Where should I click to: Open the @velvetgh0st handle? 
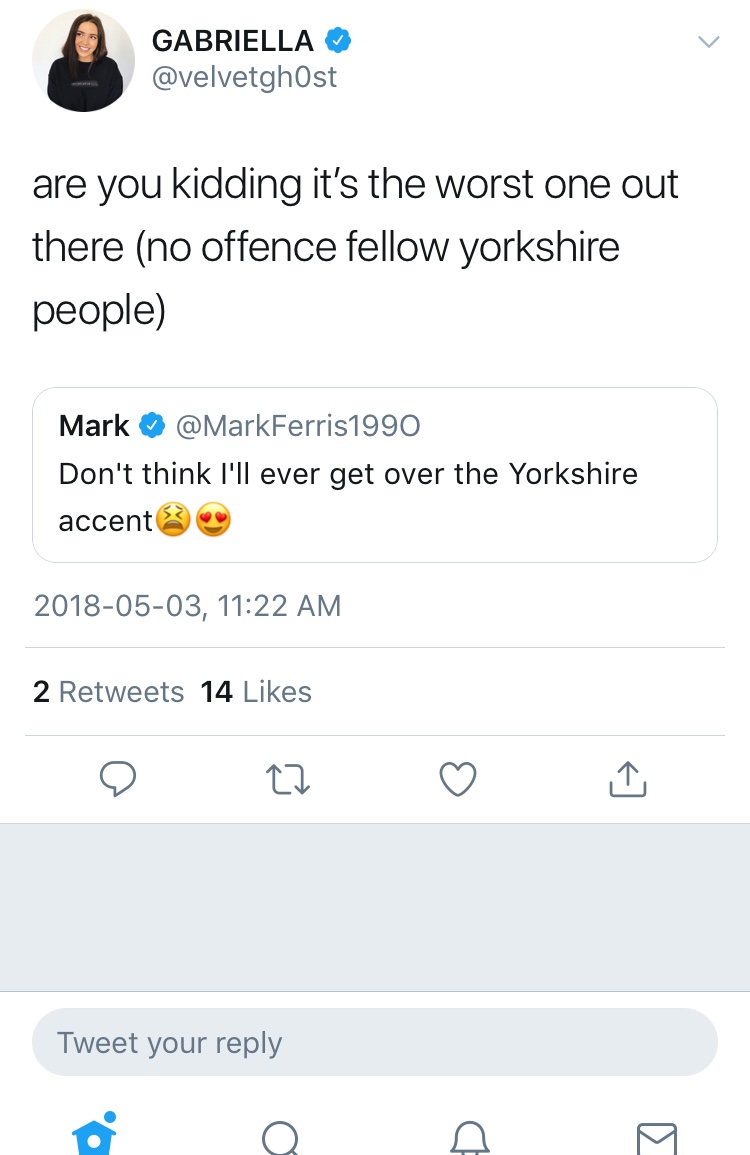244,76
